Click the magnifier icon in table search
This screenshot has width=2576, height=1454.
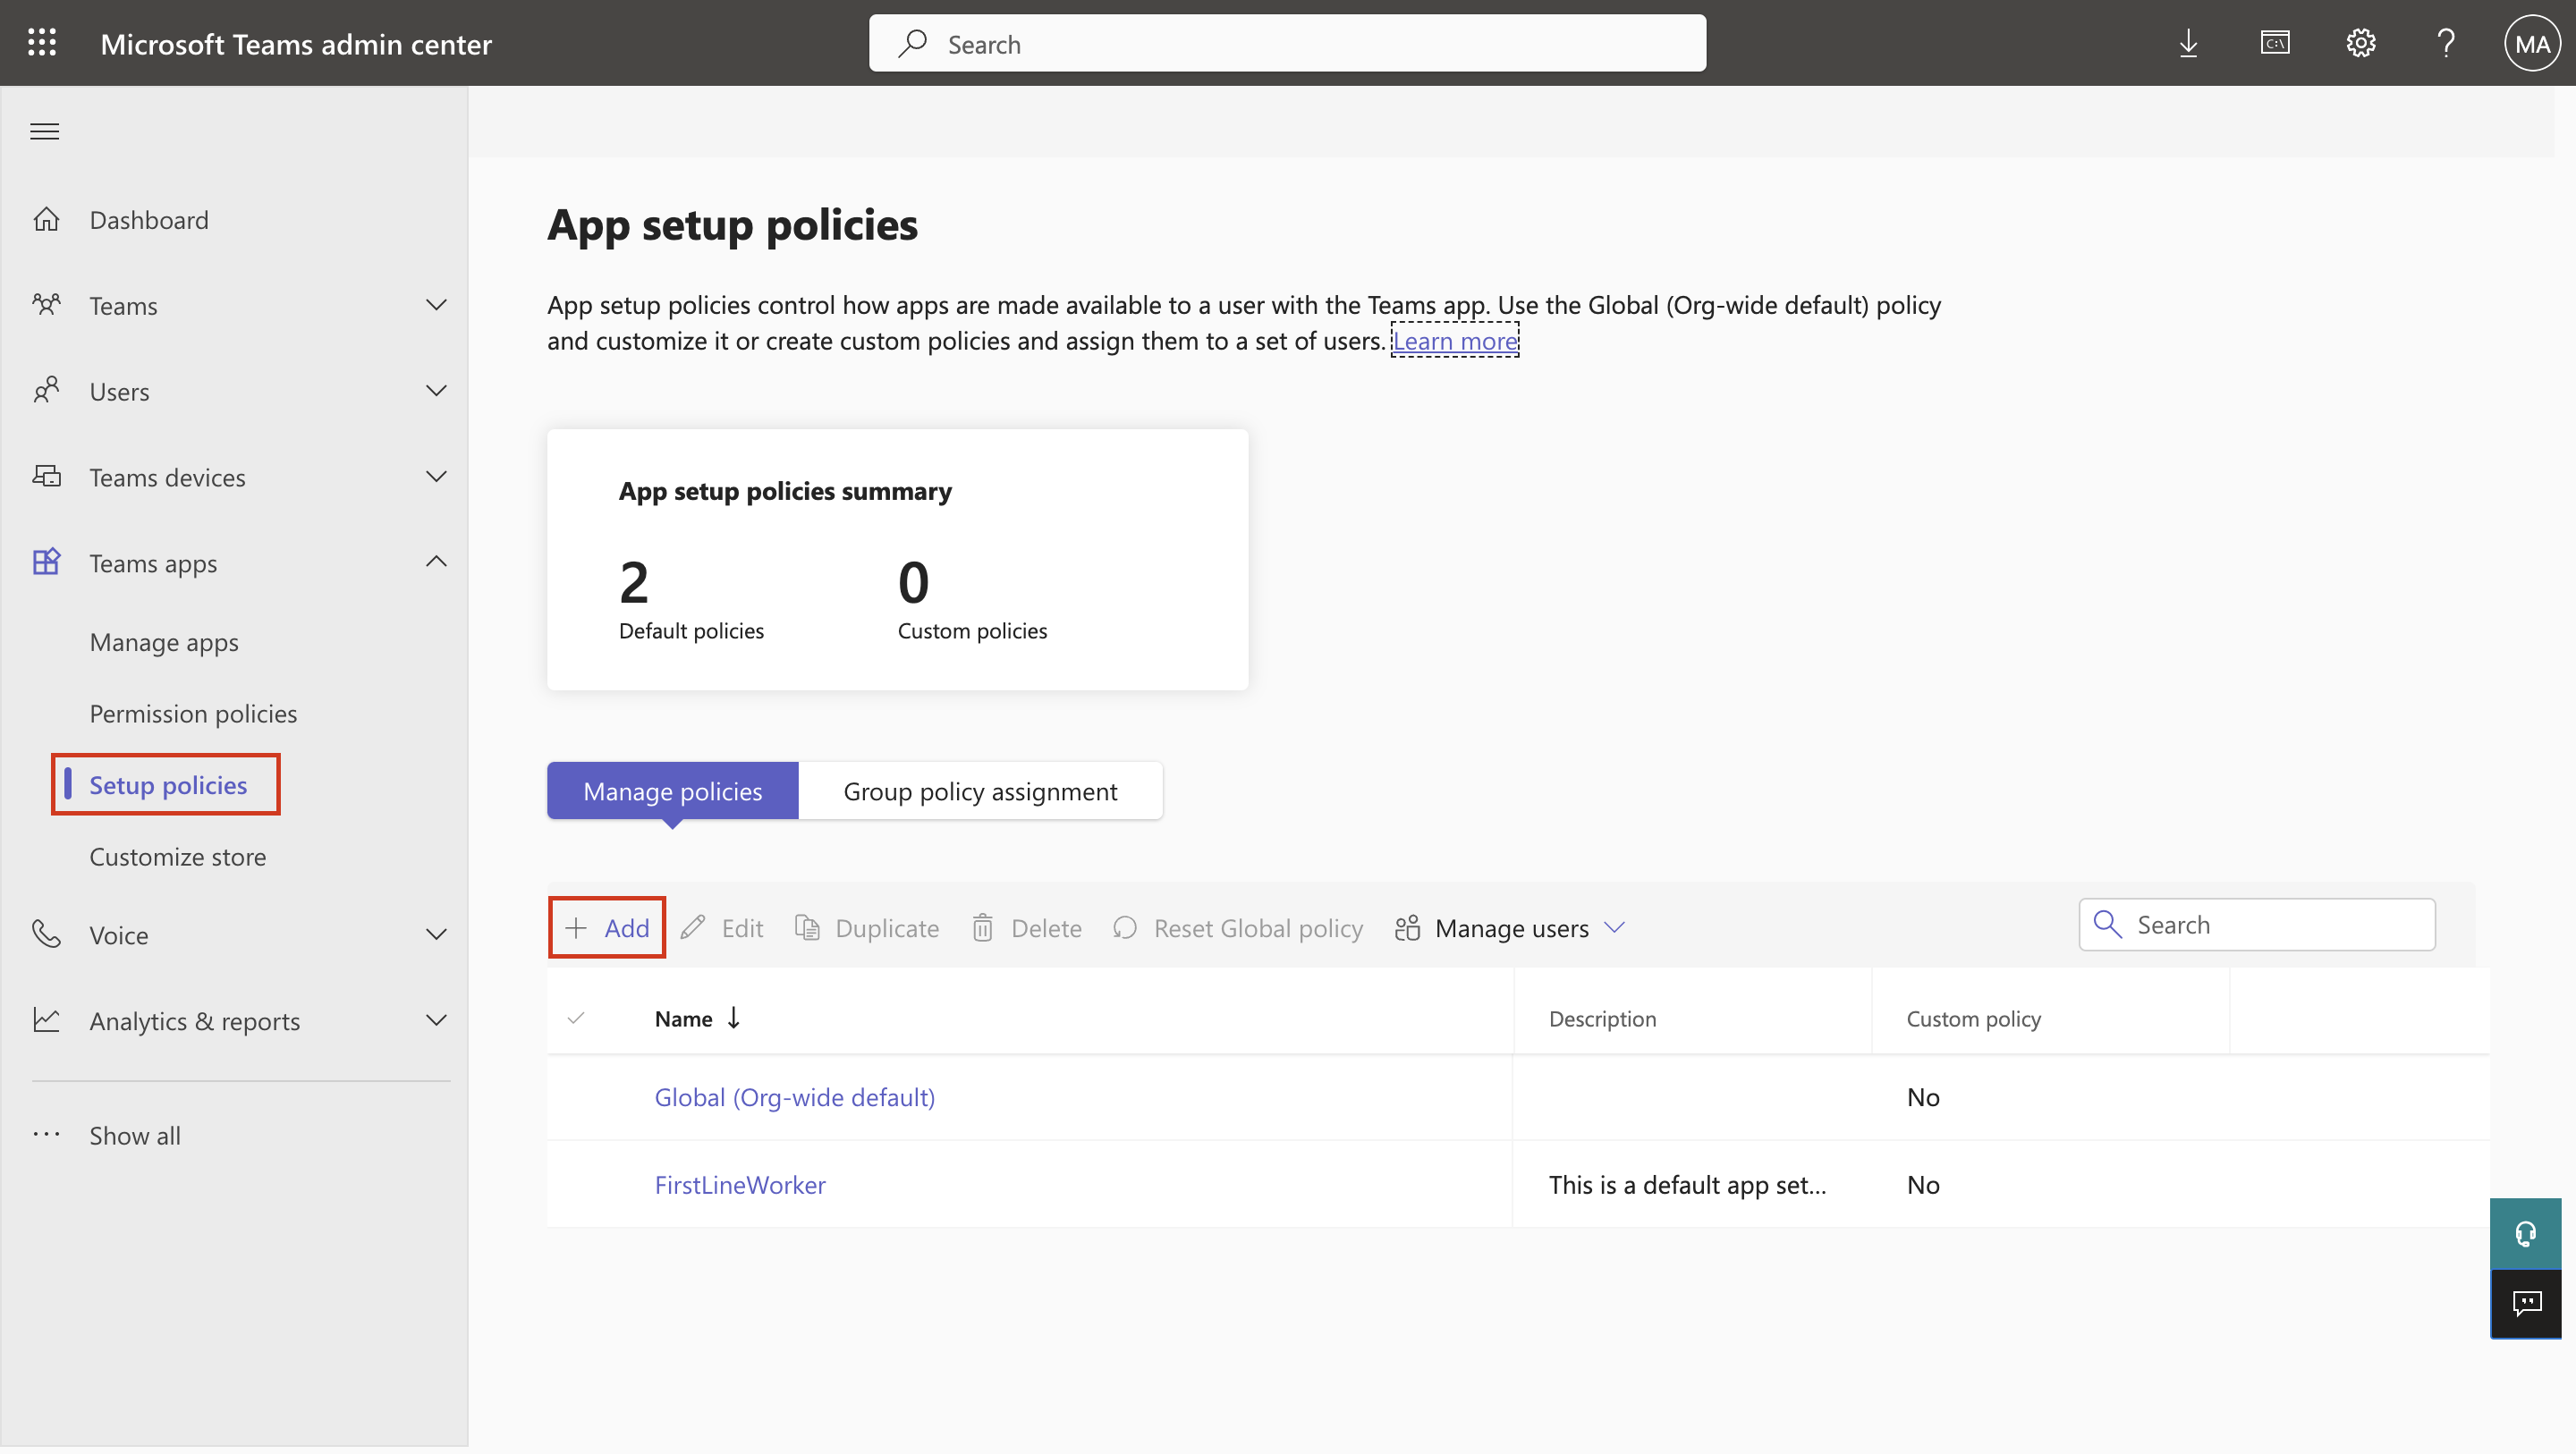[2107, 924]
